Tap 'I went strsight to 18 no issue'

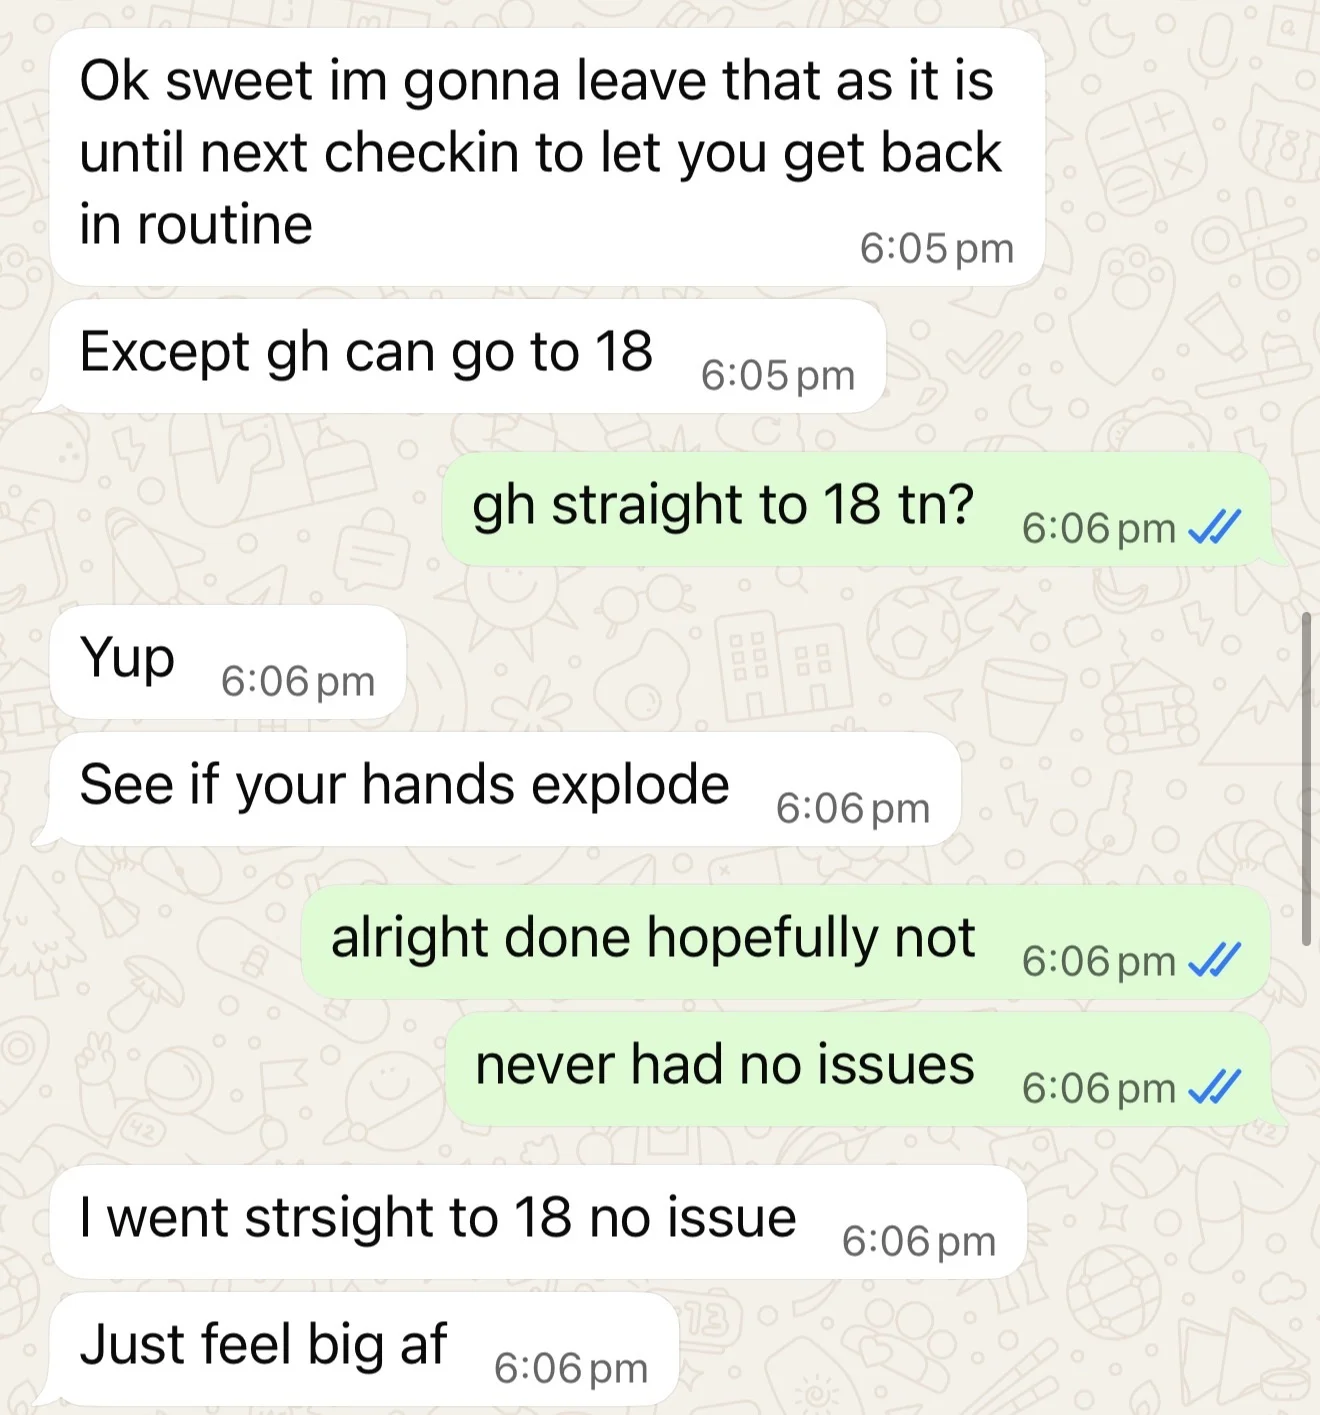(538, 1222)
